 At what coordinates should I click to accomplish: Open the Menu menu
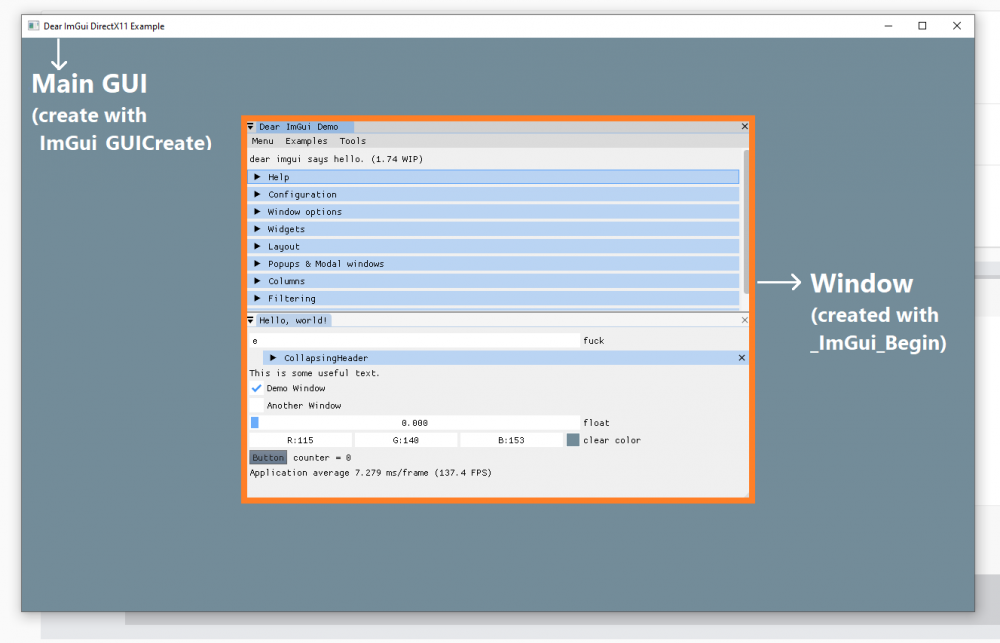(262, 141)
